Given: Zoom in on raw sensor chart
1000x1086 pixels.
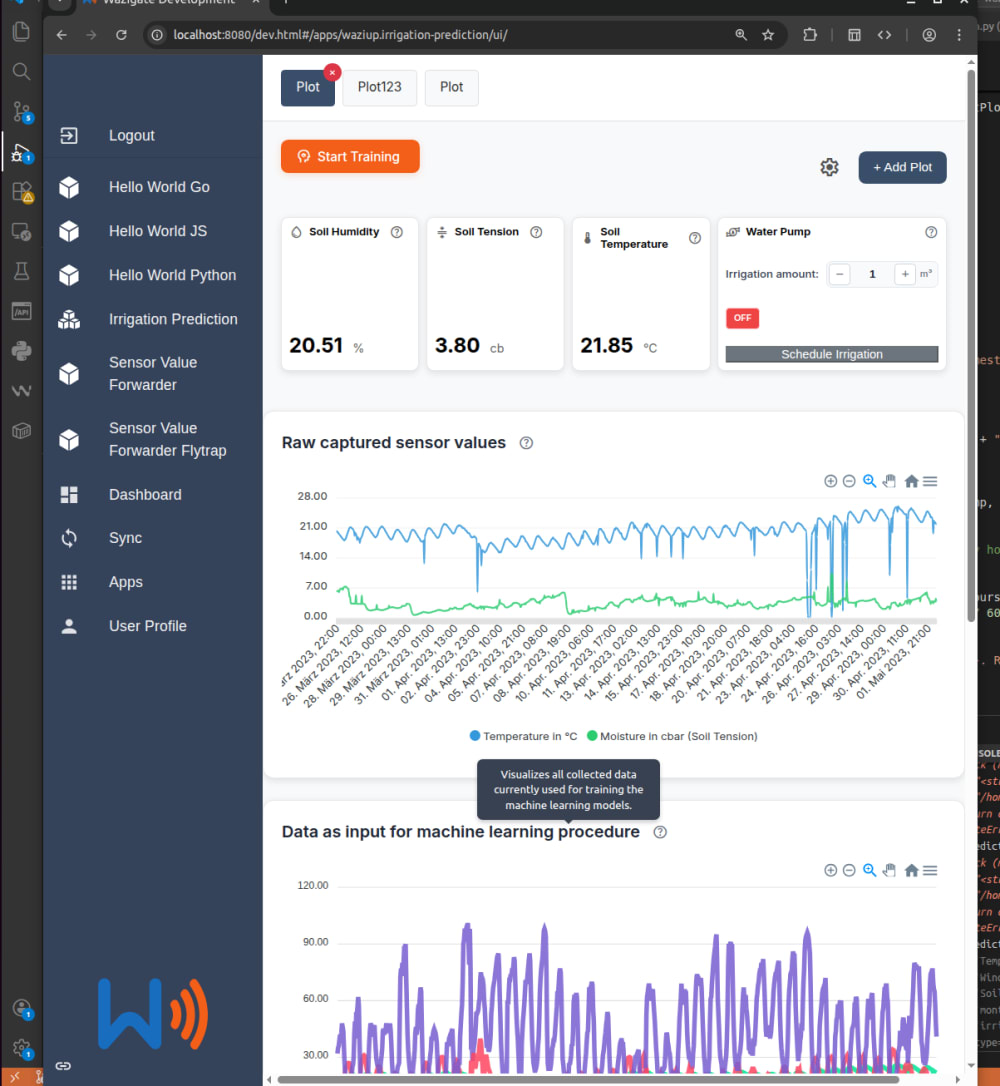Looking at the screenshot, I should [x=830, y=481].
